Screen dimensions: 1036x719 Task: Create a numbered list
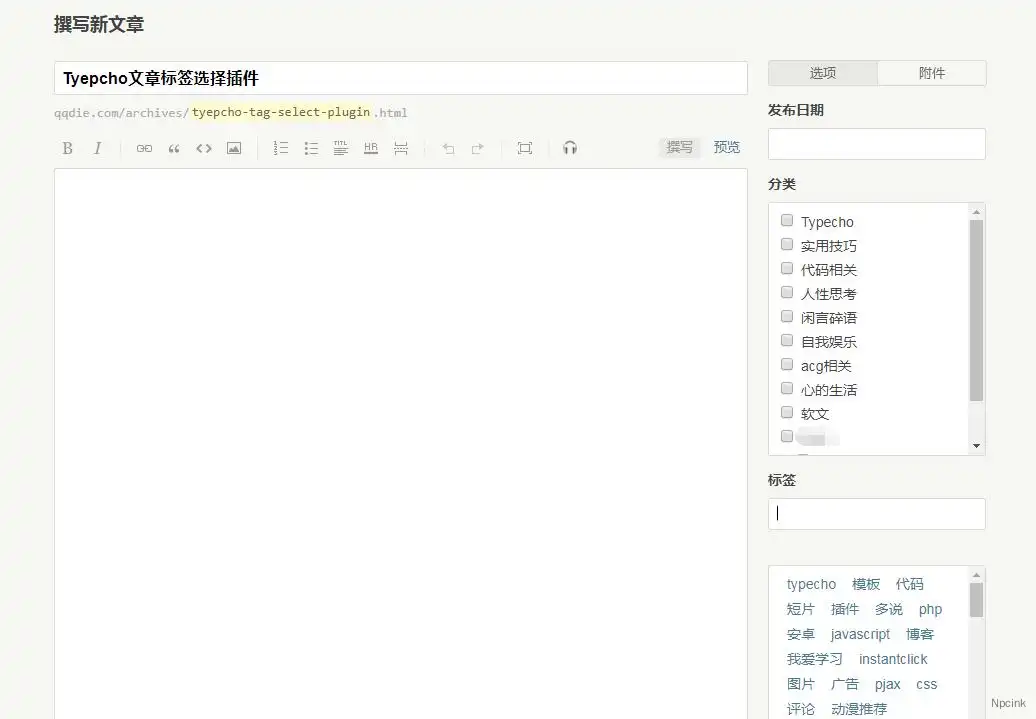(281, 148)
